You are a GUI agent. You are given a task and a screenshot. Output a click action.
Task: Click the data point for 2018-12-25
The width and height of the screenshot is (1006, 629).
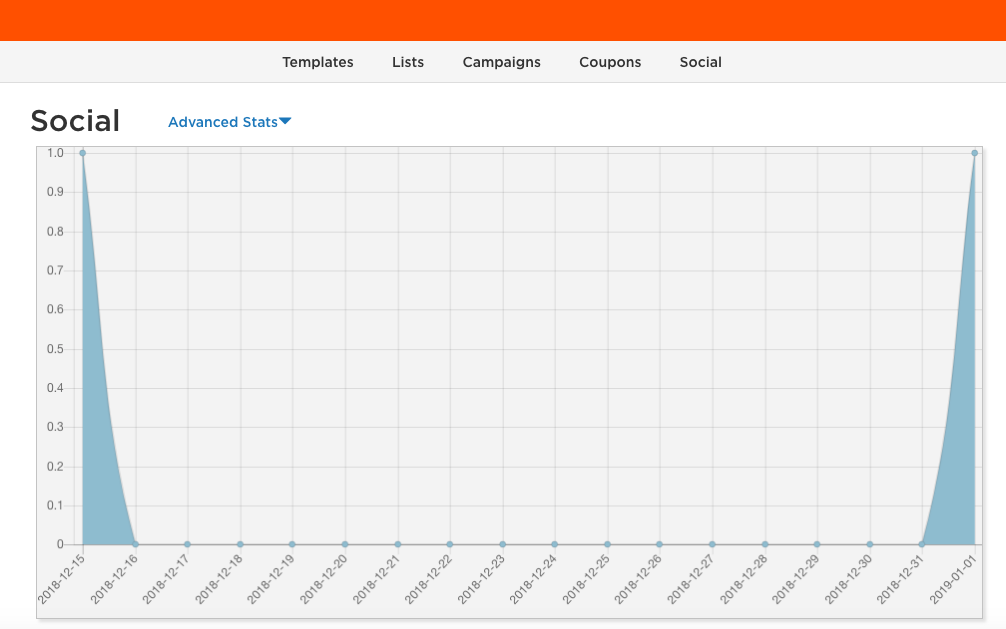point(607,545)
